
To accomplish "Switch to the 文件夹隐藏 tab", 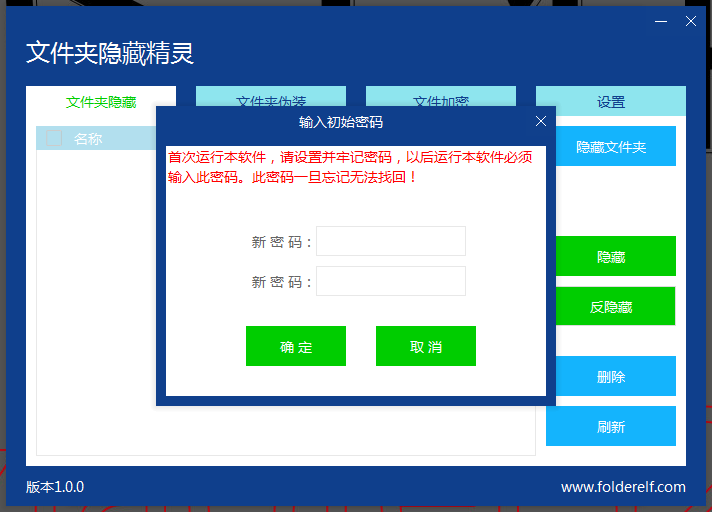I will coord(101,101).
